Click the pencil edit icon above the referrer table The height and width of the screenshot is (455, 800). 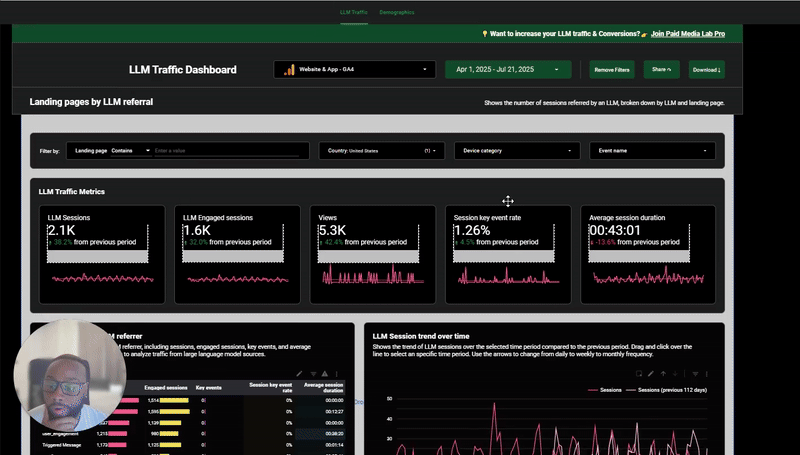299,374
